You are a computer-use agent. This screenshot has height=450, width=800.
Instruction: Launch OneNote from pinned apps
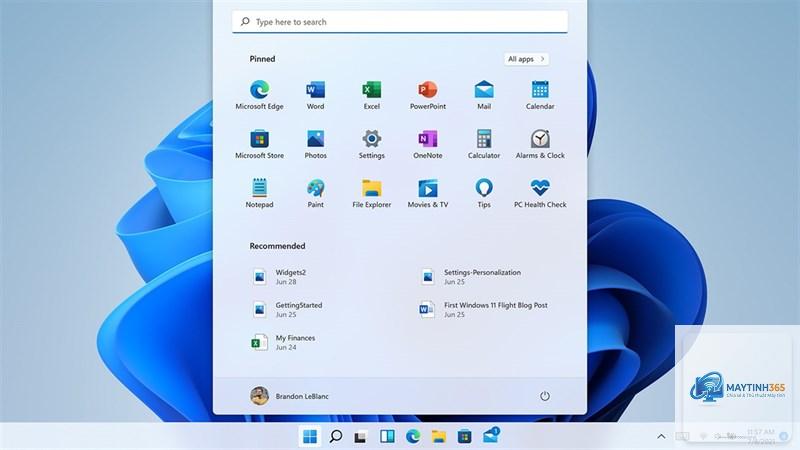point(428,144)
